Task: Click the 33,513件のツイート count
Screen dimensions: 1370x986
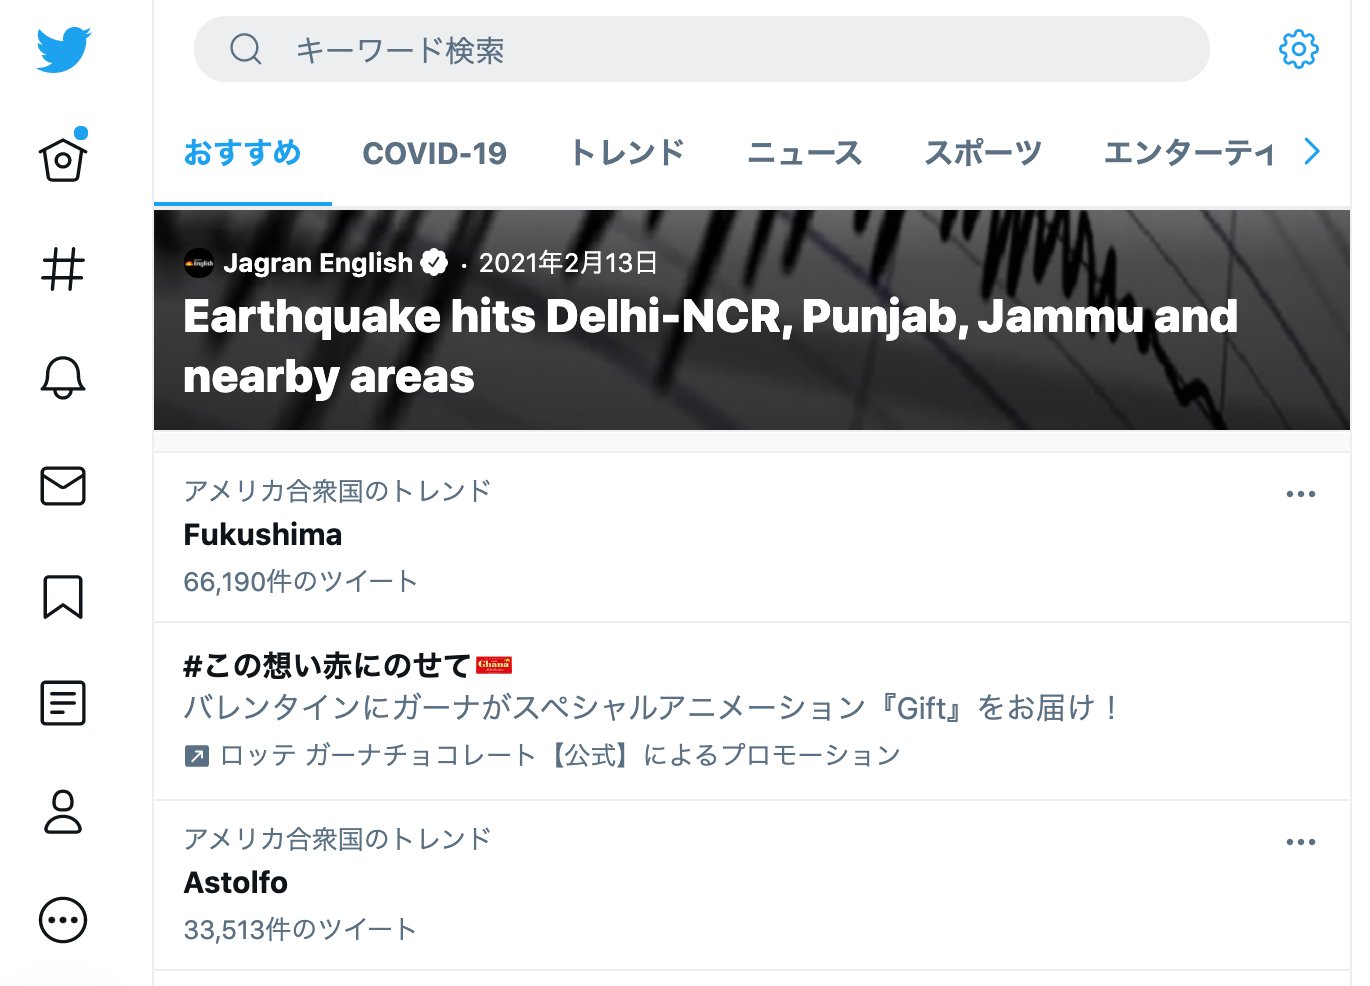Action: (x=300, y=930)
